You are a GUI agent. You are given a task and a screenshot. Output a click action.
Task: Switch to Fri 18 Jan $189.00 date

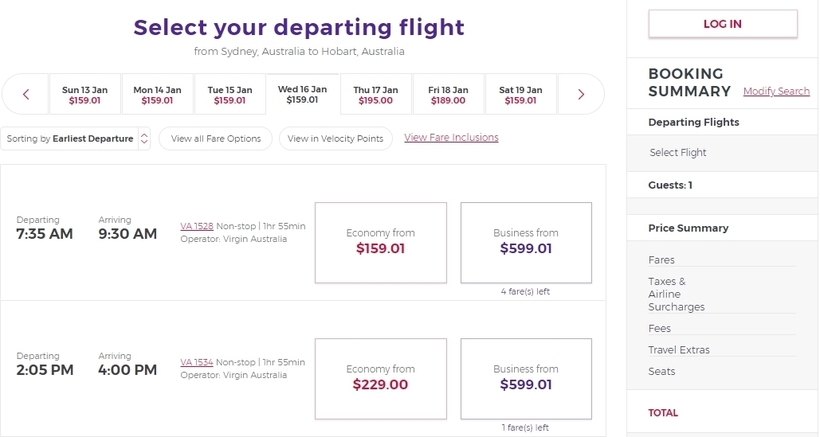448,94
